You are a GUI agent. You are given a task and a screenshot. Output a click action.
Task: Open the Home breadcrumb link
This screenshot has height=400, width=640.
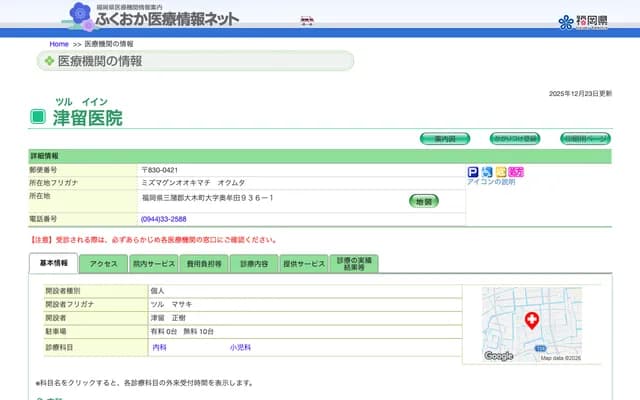pos(59,44)
